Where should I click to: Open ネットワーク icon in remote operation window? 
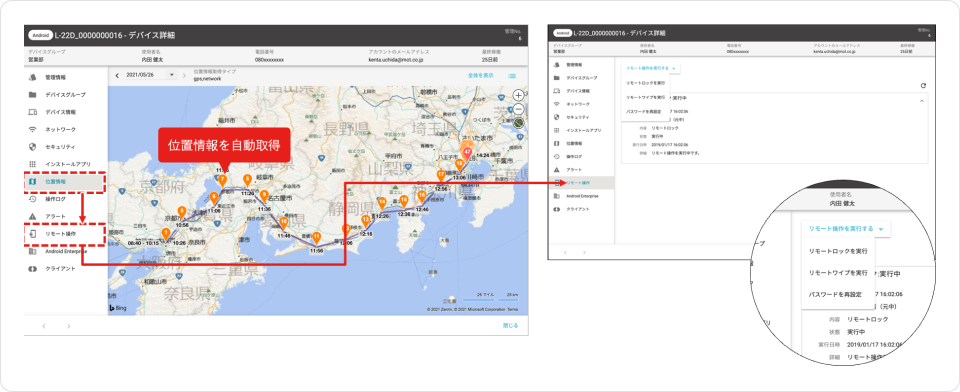point(557,104)
